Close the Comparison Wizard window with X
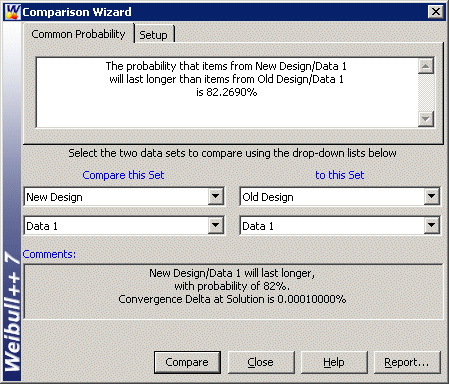The image size is (449, 384). click(x=436, y=12)
